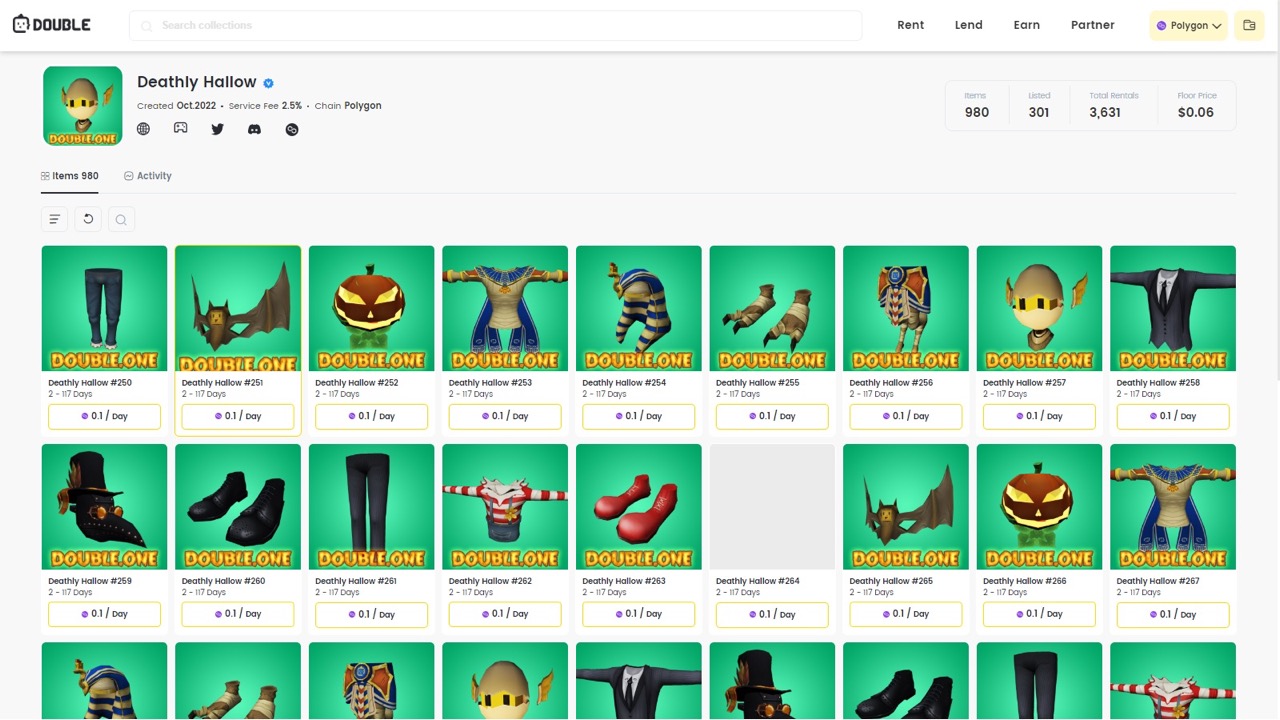Click the game controller icon
Screen dimensions: 1280x720
(180, 129)
